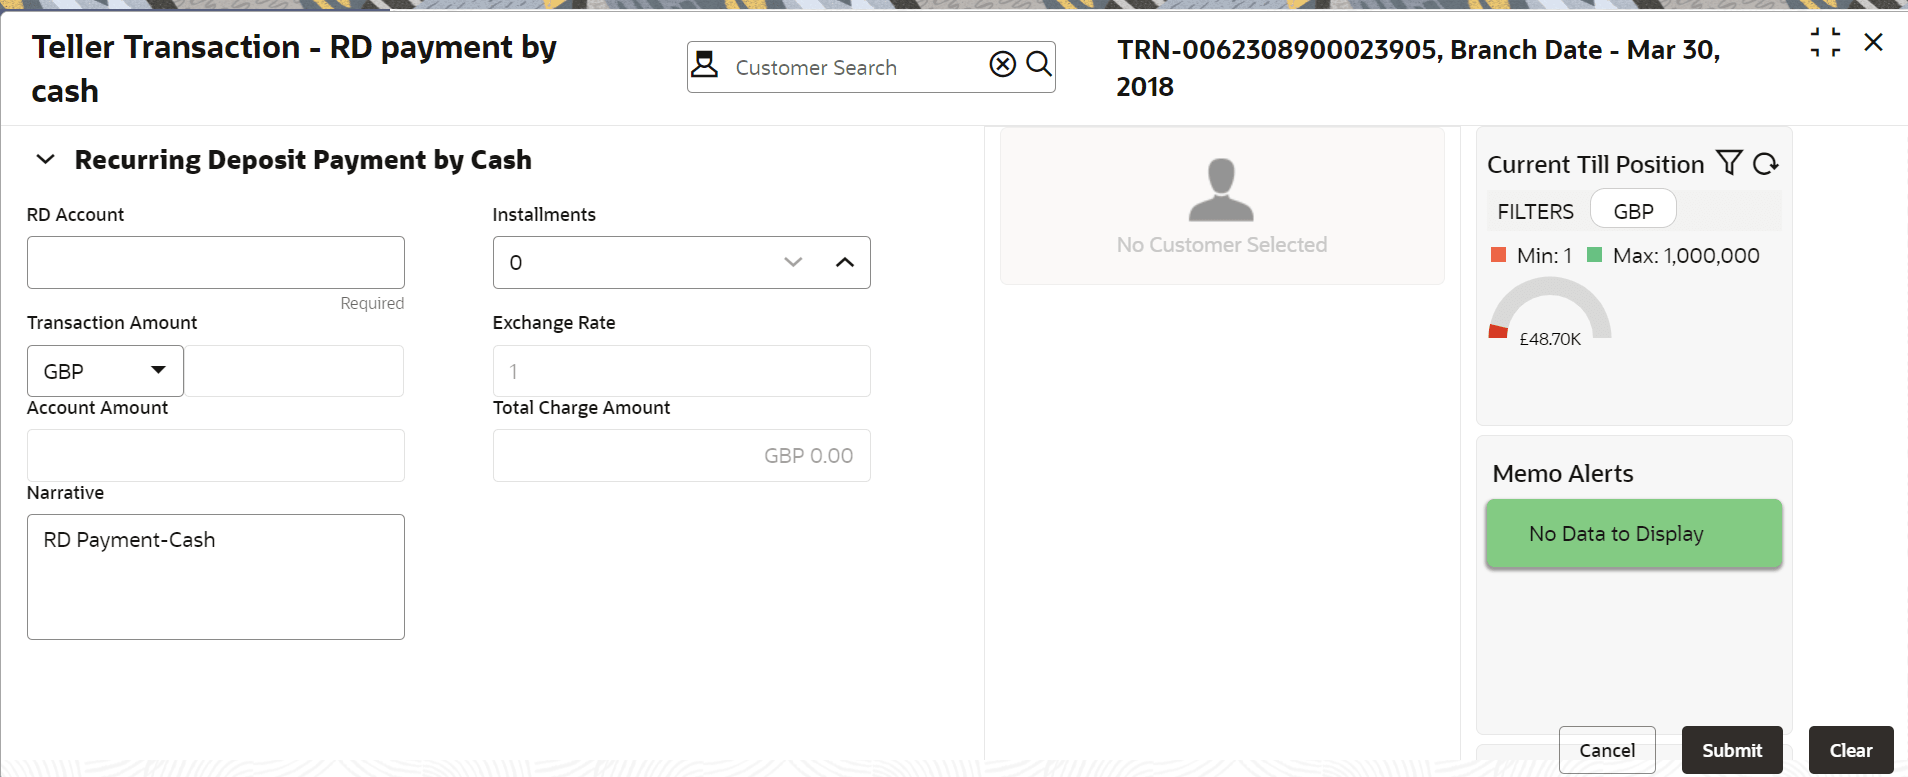Click the Customer Search magnifier icon

pos(1039,65)
